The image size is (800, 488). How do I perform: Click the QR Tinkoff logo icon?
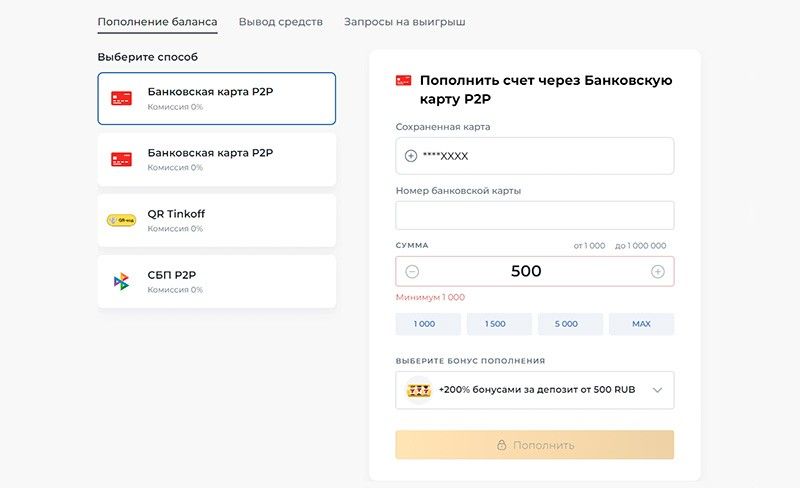[121, 220]
